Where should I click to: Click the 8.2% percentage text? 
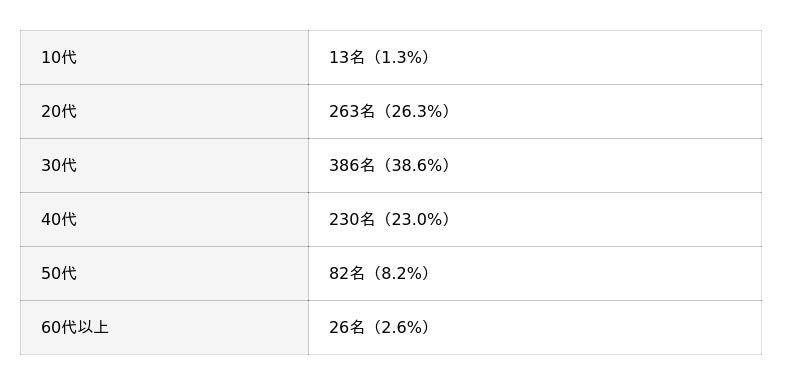pos(402,274)
